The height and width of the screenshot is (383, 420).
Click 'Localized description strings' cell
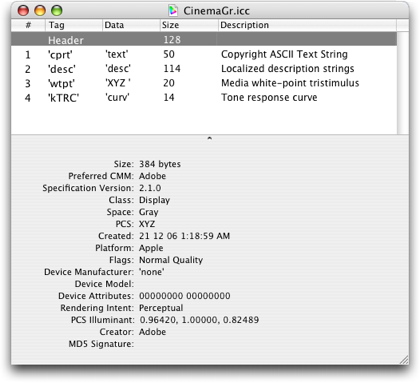[288, 69]
